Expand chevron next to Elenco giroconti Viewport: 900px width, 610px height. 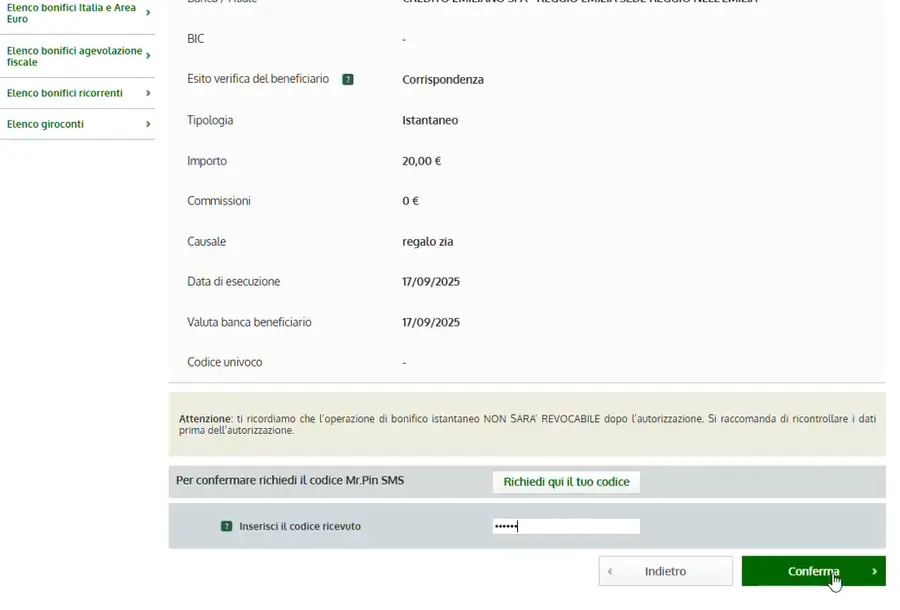pos(148,124)
